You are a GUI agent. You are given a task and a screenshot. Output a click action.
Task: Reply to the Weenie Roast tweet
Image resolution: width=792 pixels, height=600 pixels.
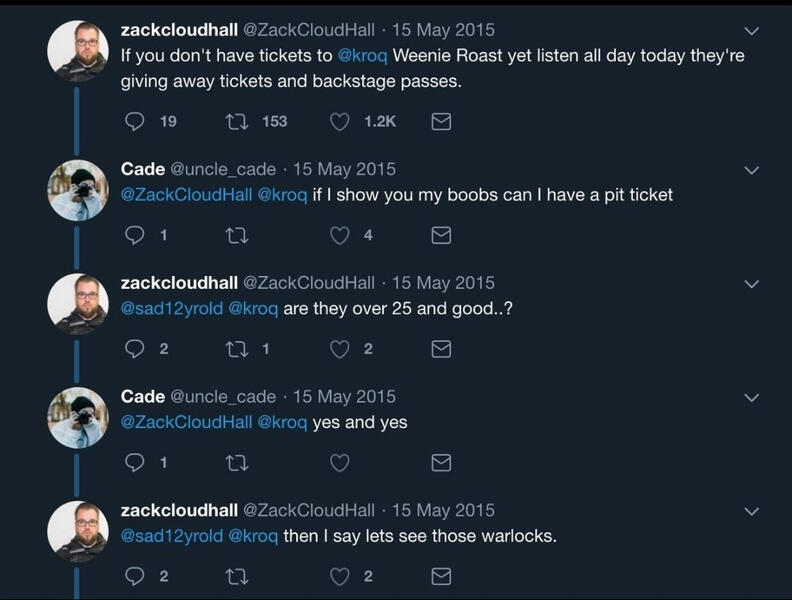[x=136, y=121]
